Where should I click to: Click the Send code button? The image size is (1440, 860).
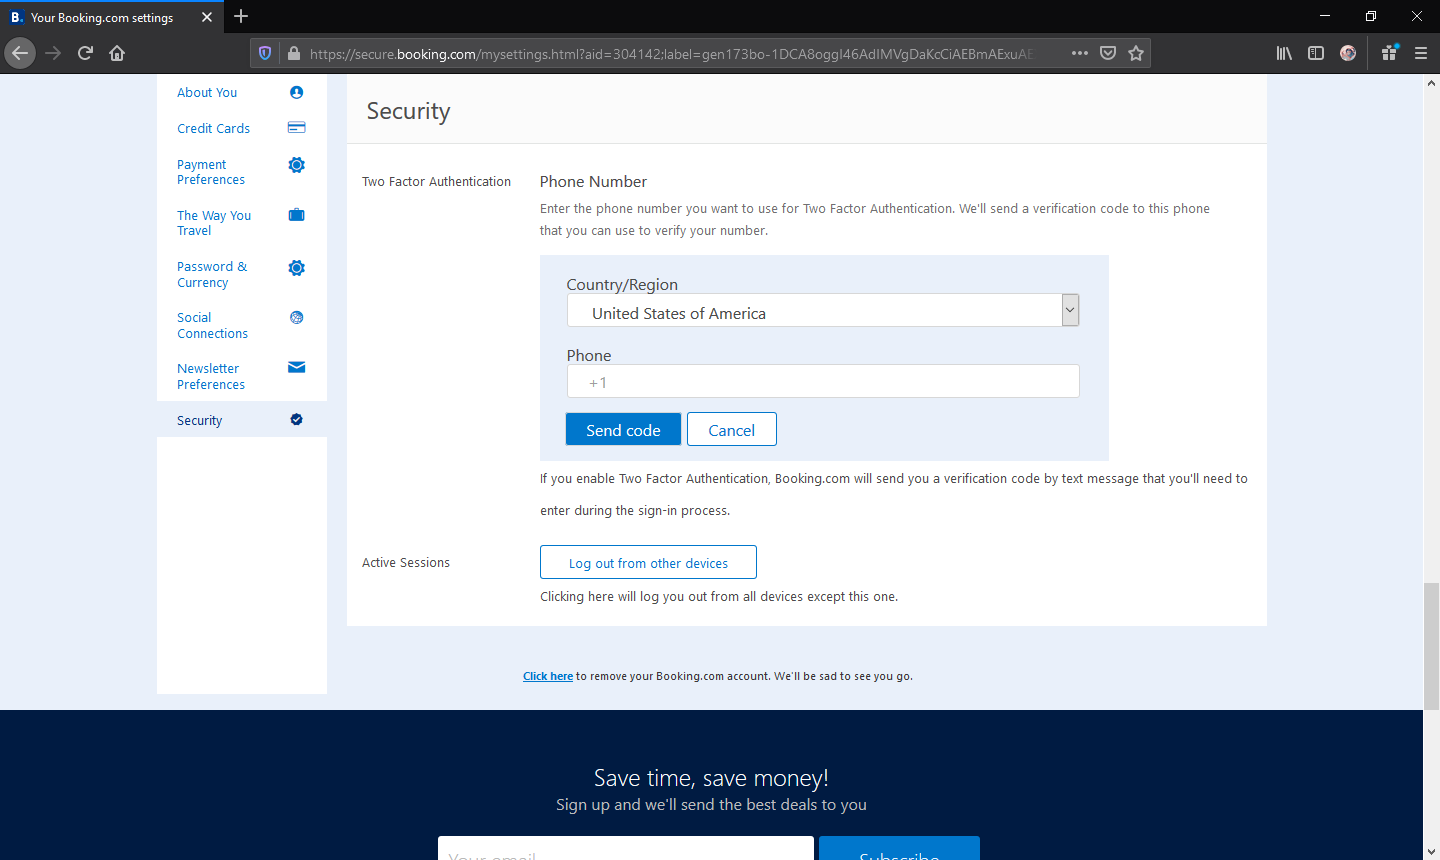click(x=623, y=429)
